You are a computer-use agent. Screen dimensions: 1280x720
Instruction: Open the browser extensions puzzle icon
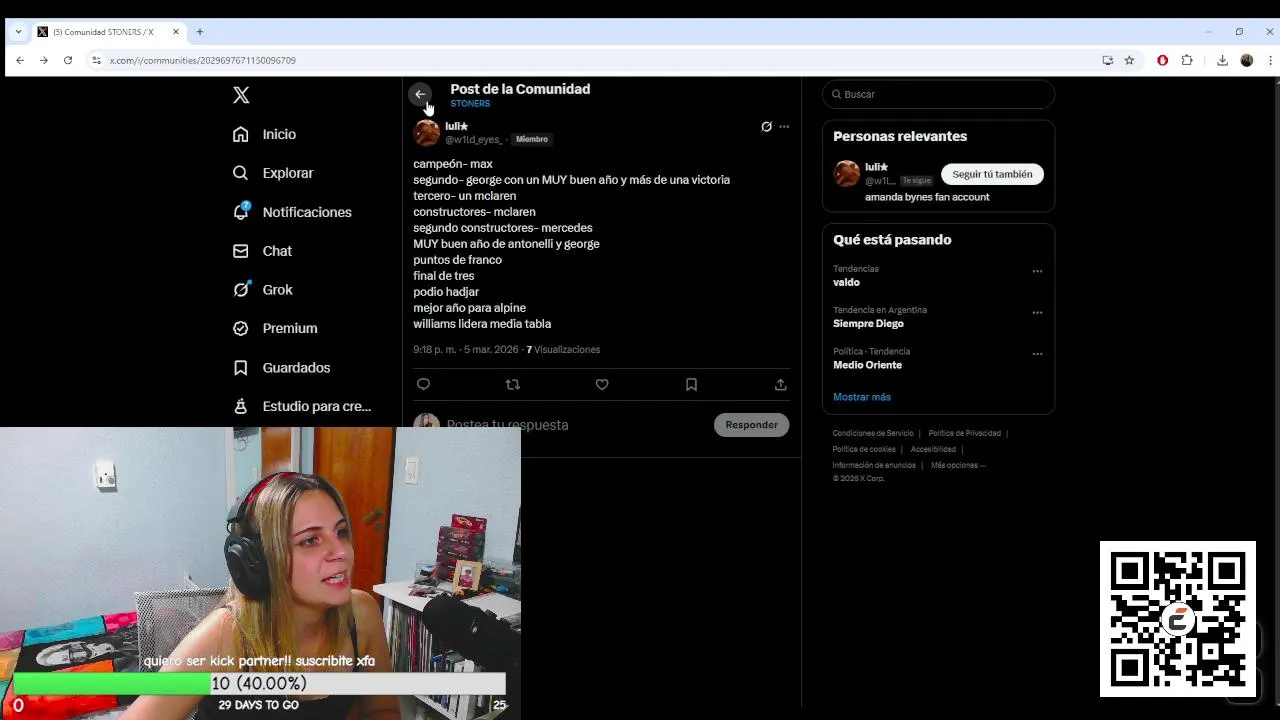1187,60
